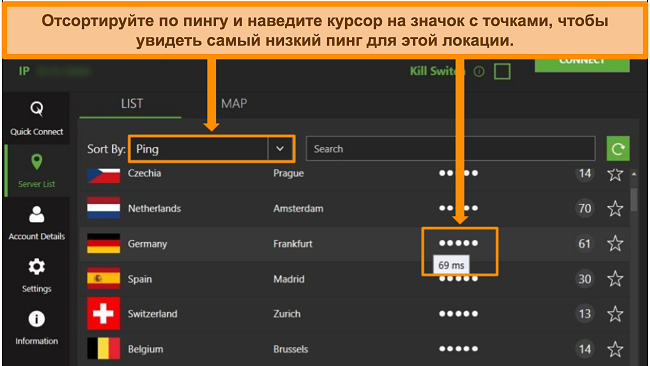Click the Brussels city text

click(291, 349)
